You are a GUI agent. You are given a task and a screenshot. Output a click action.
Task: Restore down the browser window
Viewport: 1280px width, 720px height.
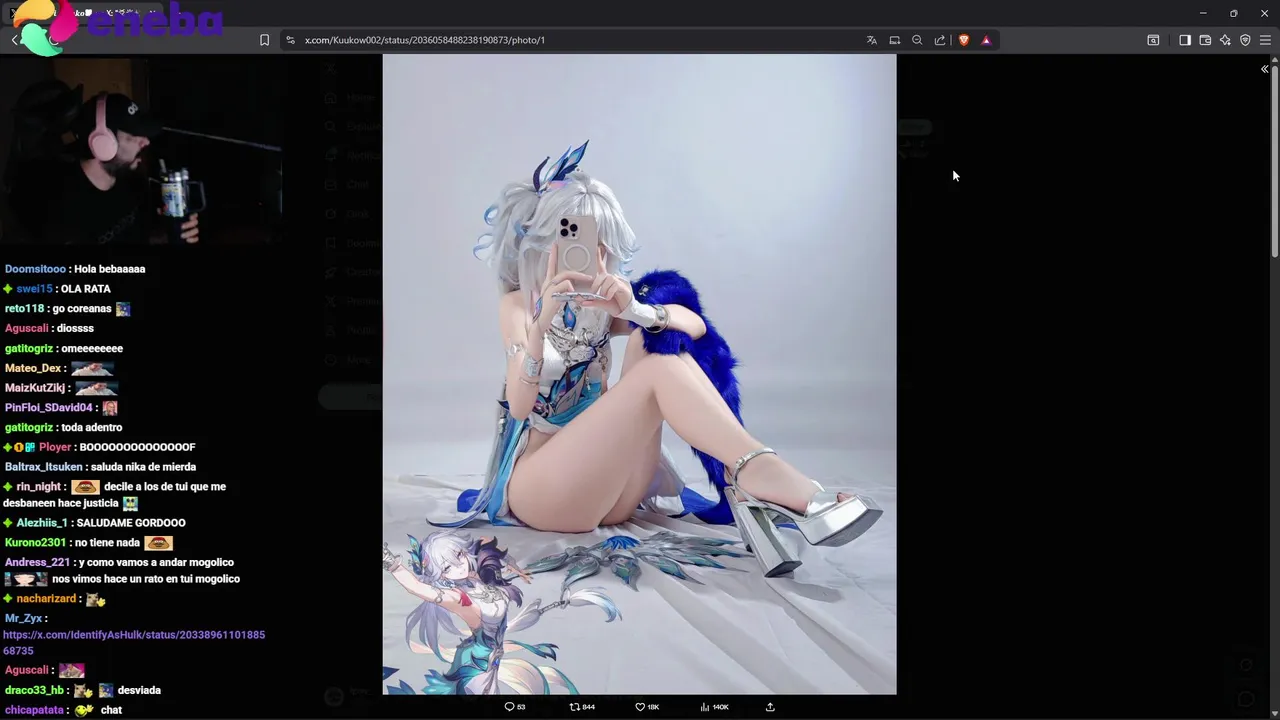(x=1233, y=13)
